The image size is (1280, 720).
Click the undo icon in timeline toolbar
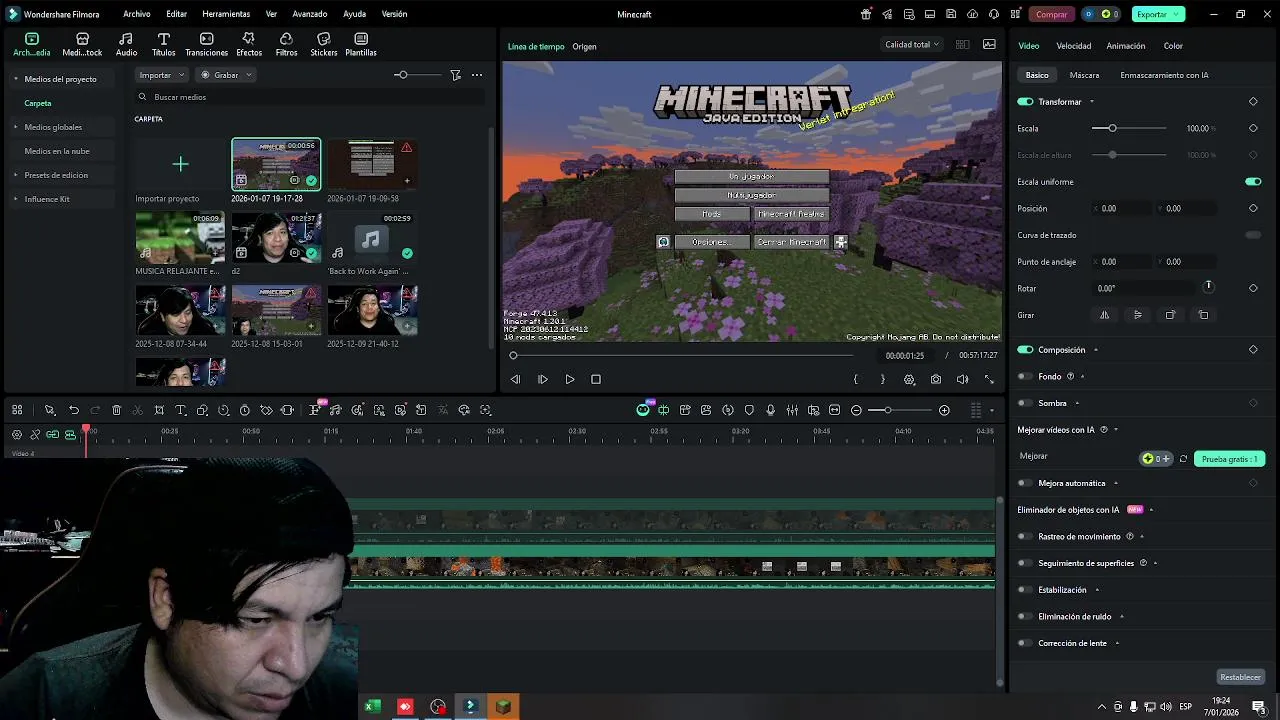click(74, 410)
